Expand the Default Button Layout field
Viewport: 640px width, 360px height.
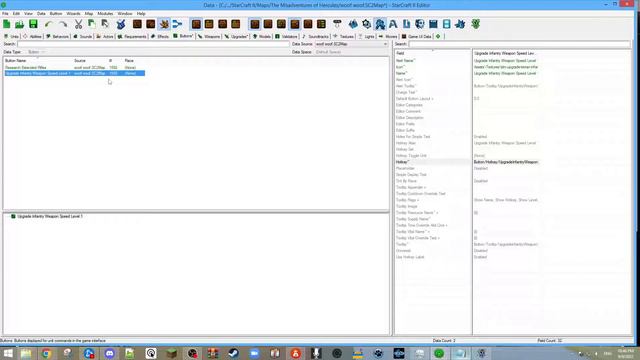[x=414, y=99]
